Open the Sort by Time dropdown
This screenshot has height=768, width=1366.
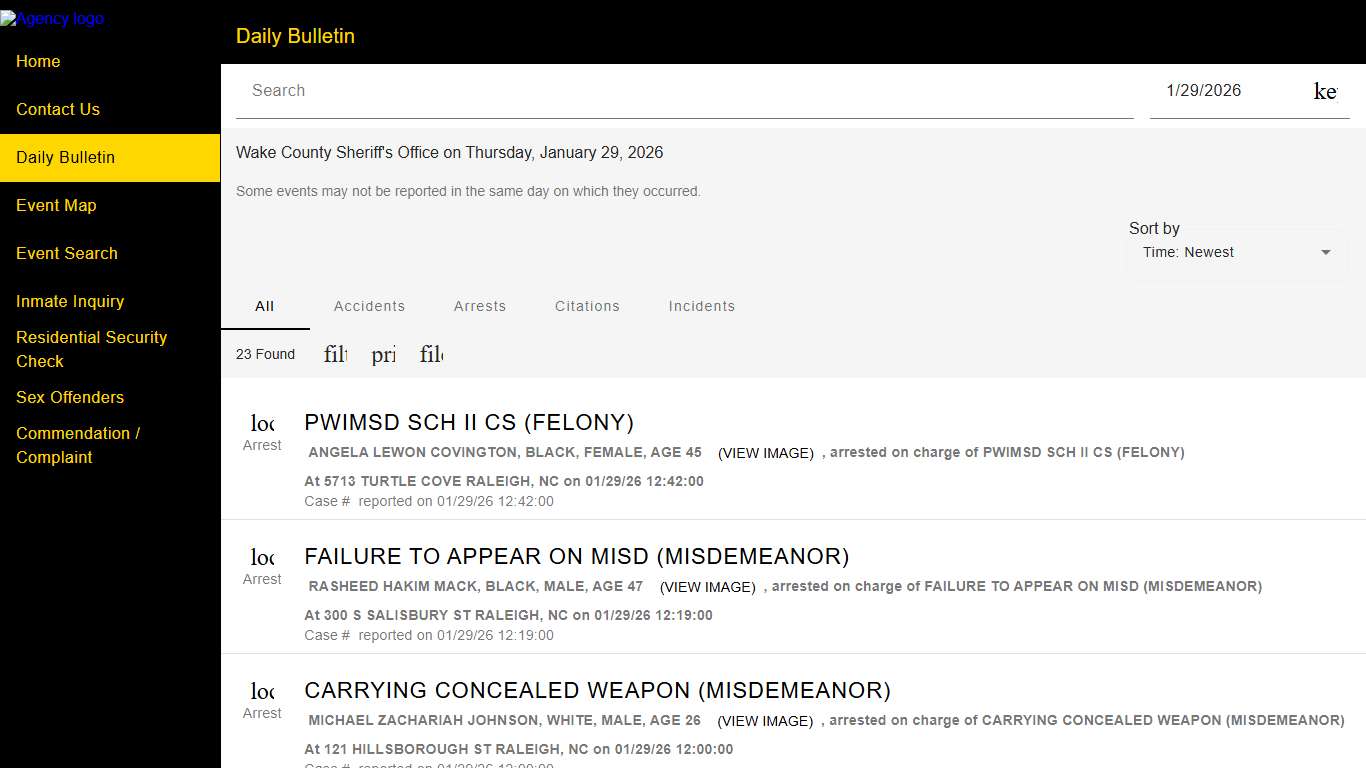[x=1236, y=252]
